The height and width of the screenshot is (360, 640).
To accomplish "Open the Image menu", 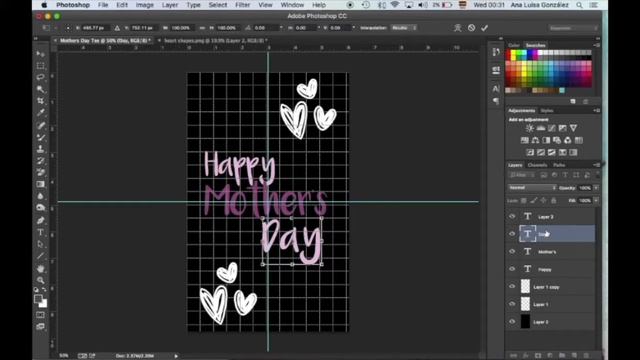I will coord(144,5).
